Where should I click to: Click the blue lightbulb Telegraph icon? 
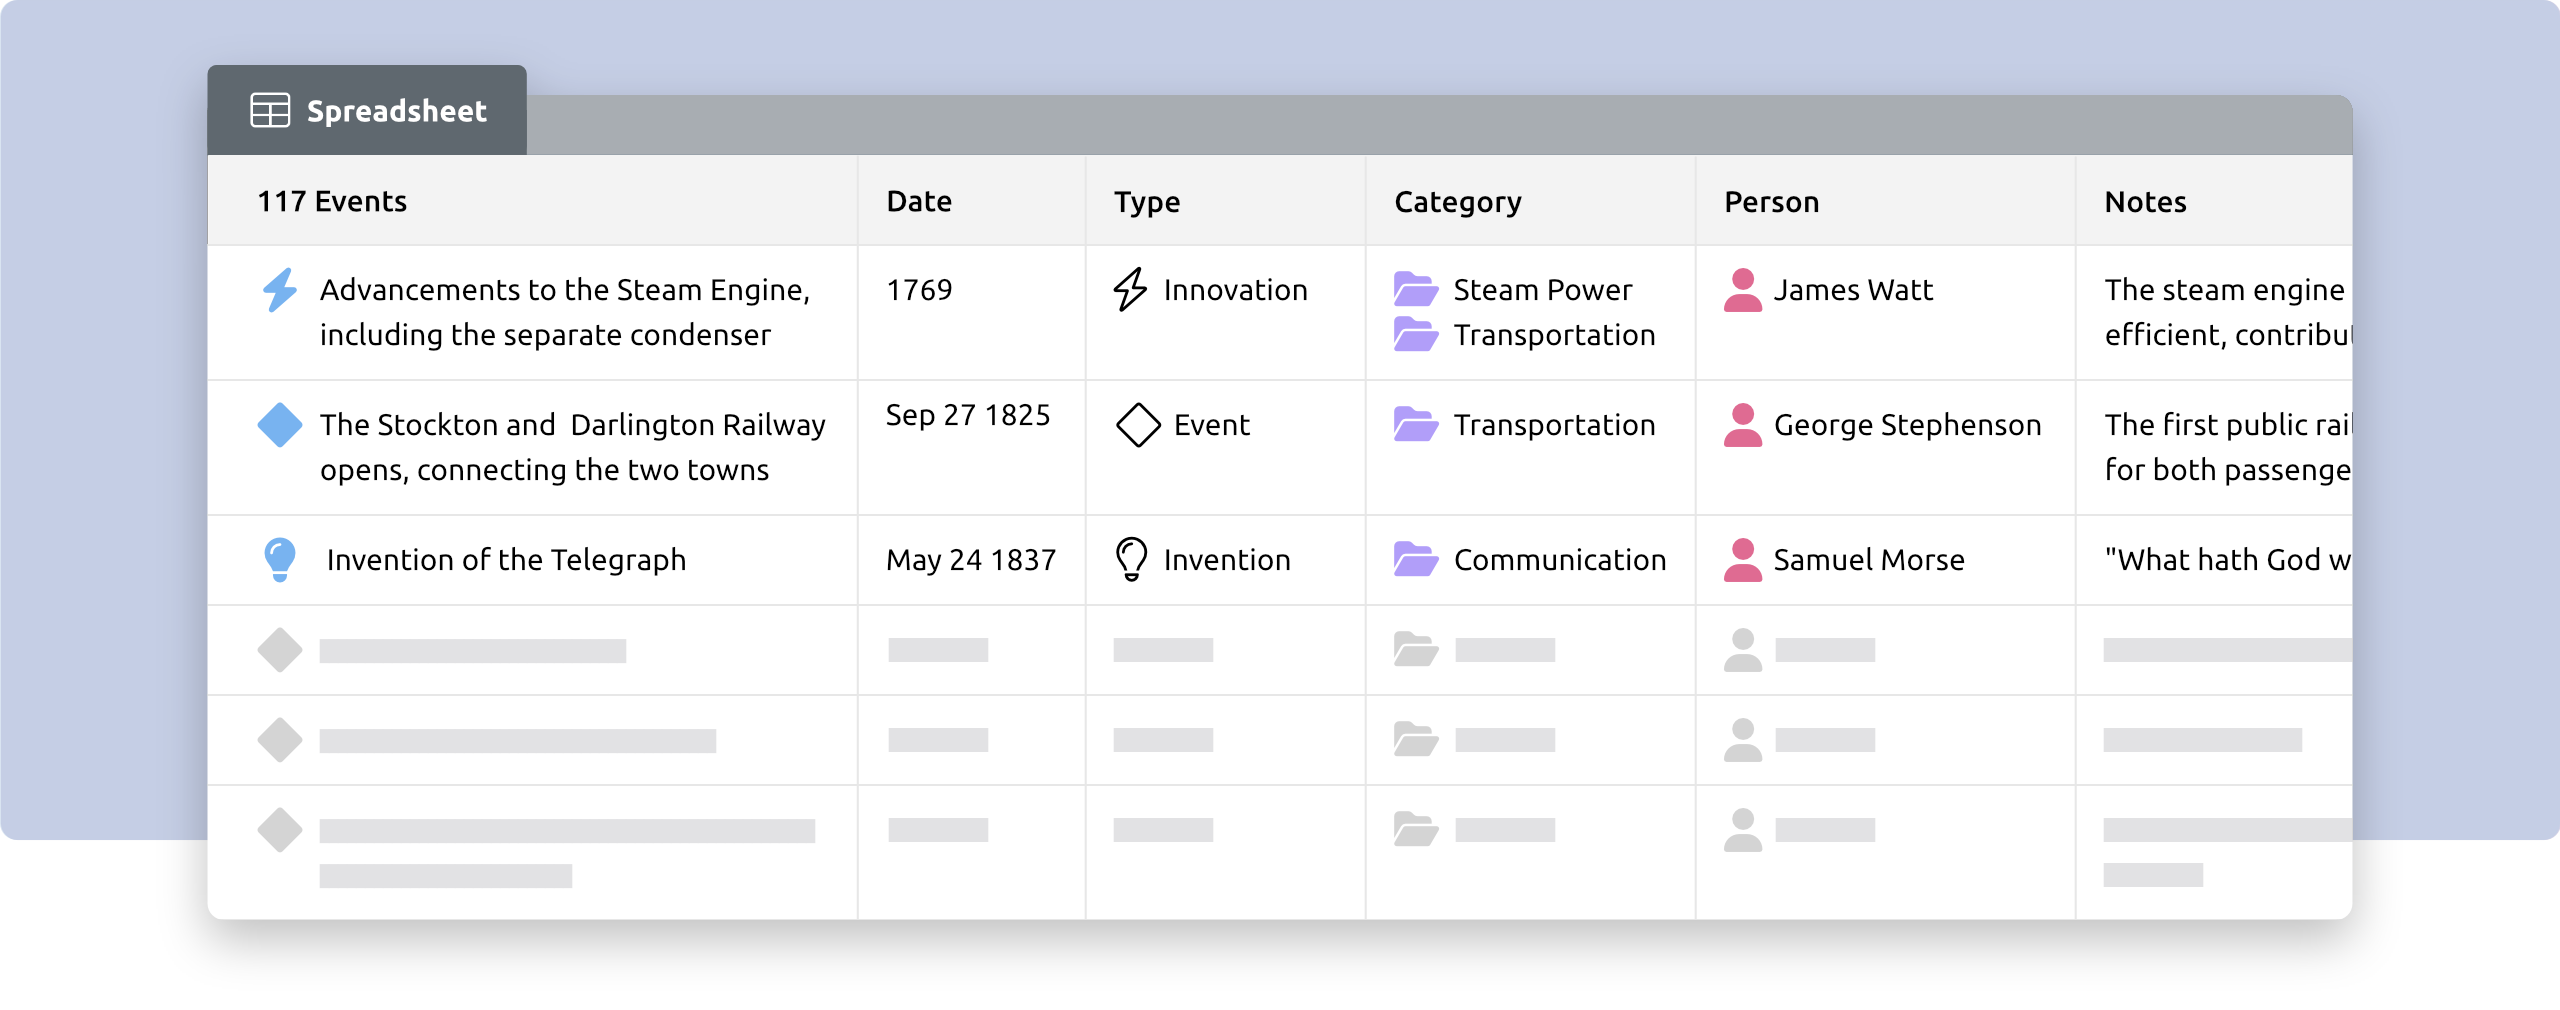pyautogui.click(x=280, y=560)
